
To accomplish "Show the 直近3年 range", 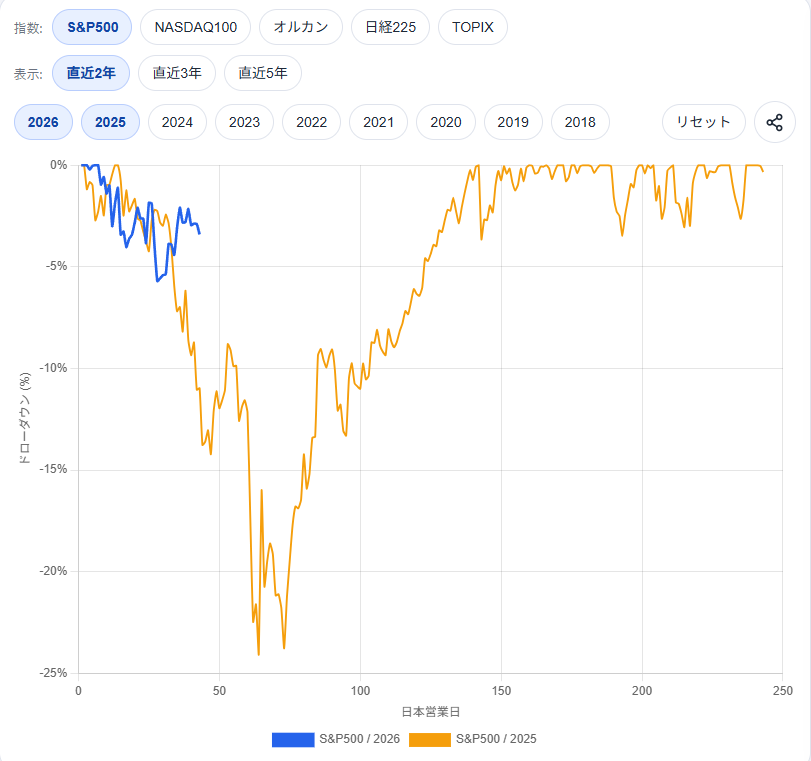I will [x=177, y=73].
